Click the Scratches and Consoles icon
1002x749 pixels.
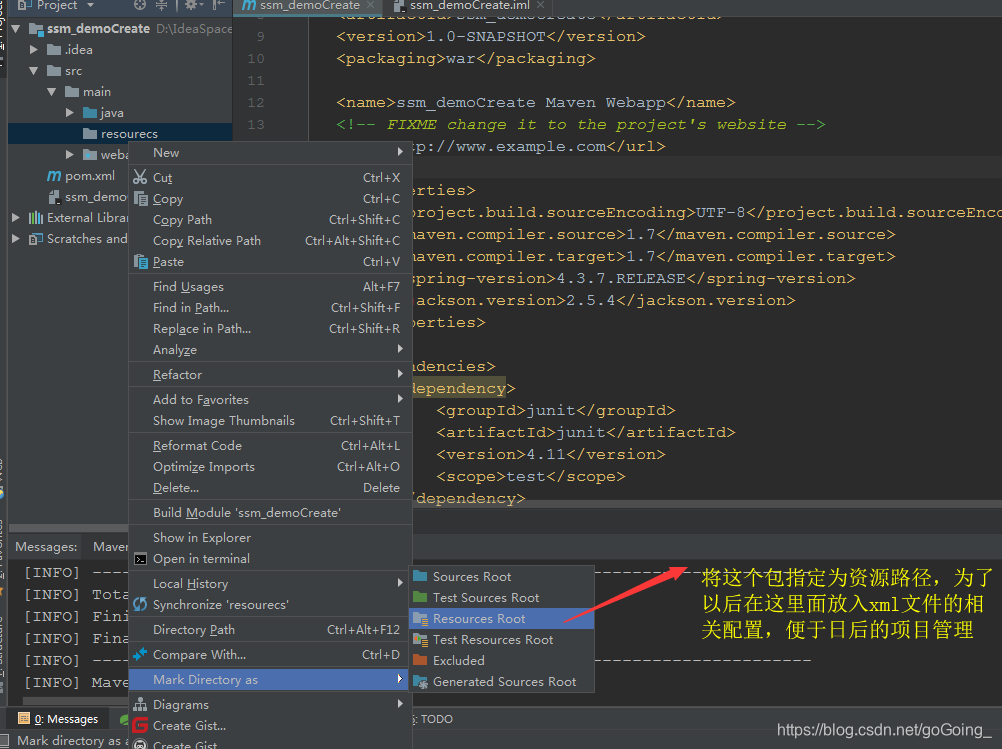36,239
